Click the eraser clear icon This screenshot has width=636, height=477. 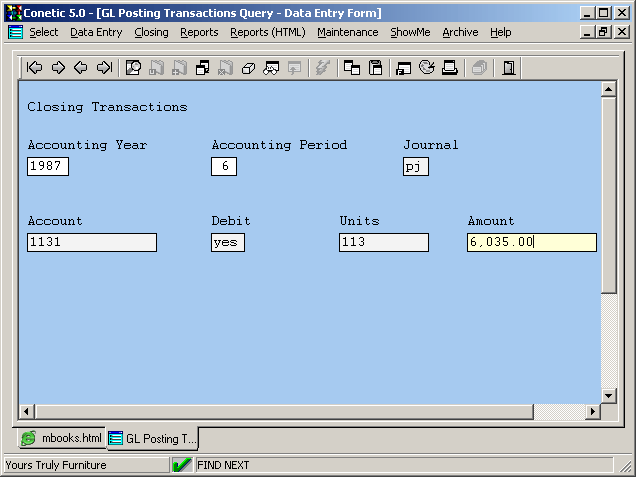click(x=249, y=68)
